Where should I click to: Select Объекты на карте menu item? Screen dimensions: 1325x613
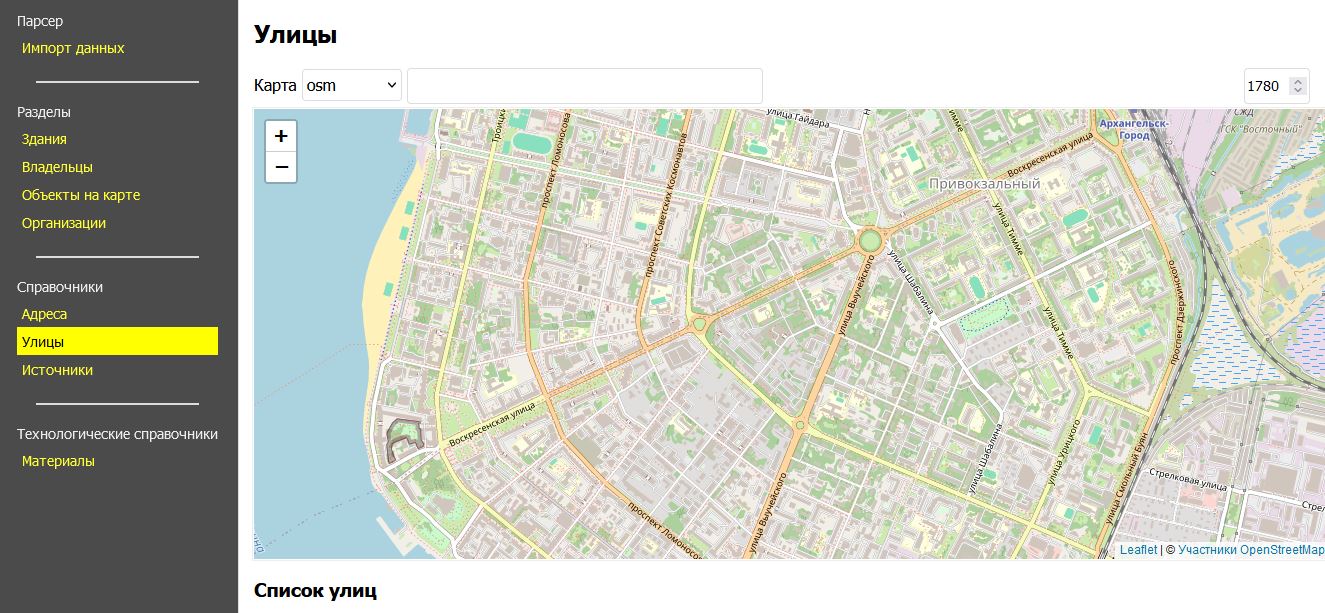tap(81, 195)
